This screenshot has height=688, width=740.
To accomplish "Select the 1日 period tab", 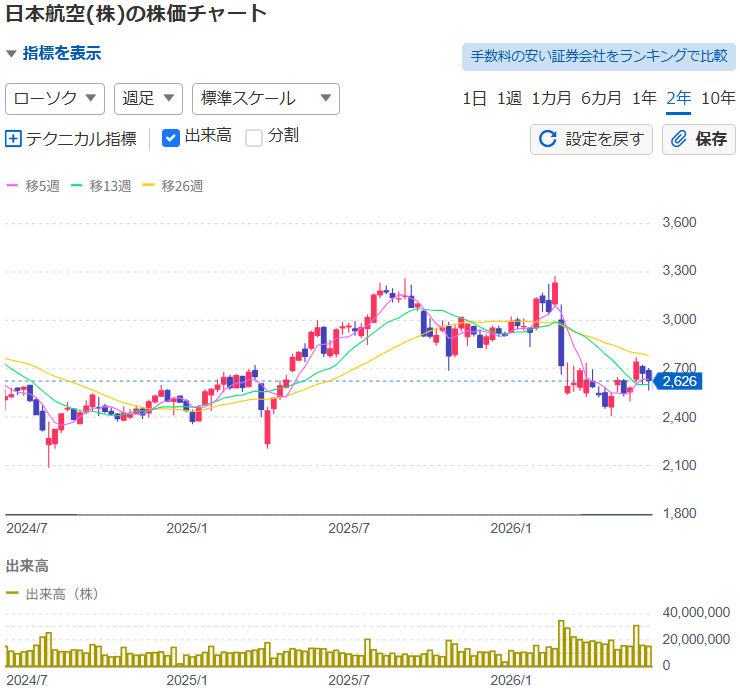I will pyautogui.click(x=474, y=98).
